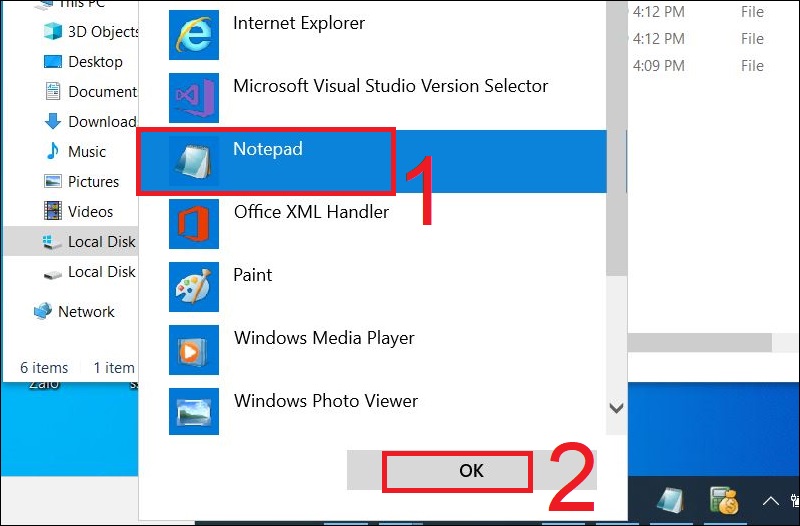Viewport: 800px width, 526px height.
Task: Click the app list scroll-down arrow
Action: click(x=617, y=408)
